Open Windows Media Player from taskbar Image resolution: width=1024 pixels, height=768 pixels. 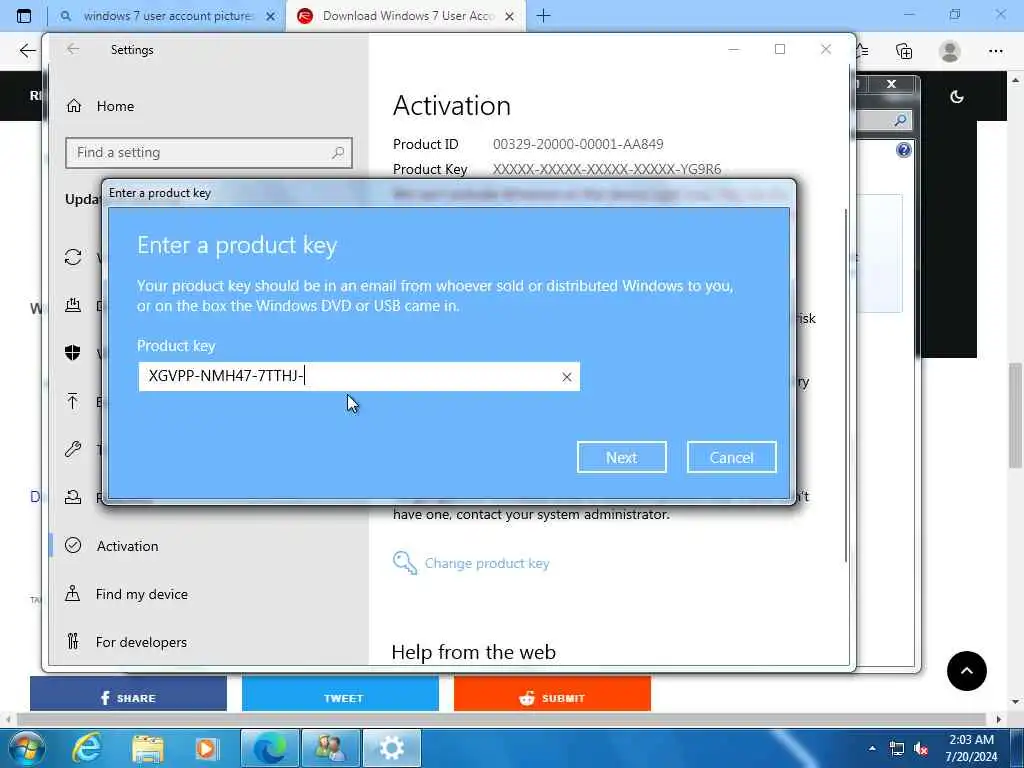pyautogui.click(x=207, y=748)
